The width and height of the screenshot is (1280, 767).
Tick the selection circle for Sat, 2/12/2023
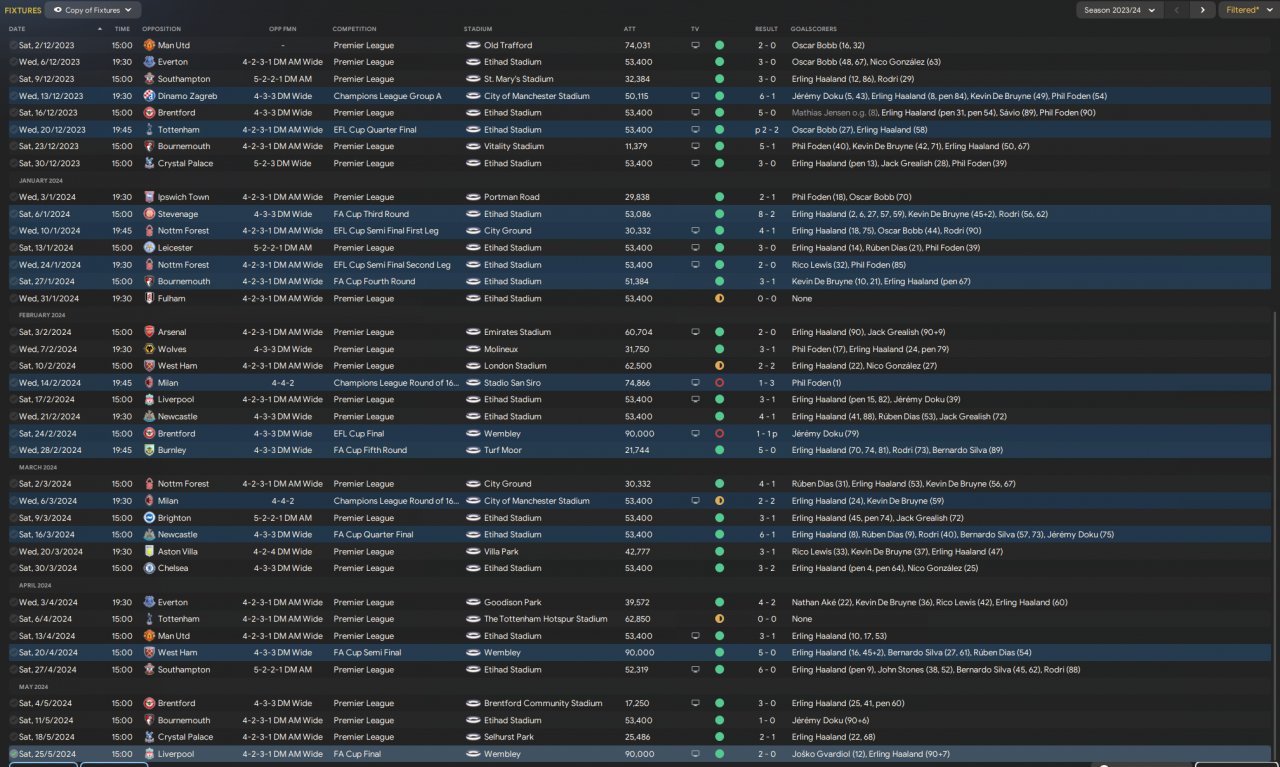point(14,45)
